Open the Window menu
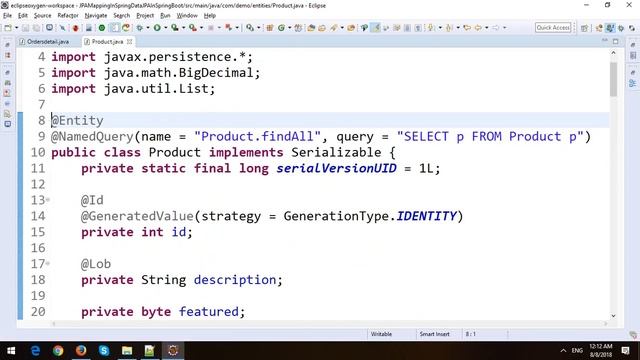This screenshot has height=360, width=640. [x=187, y=16]
